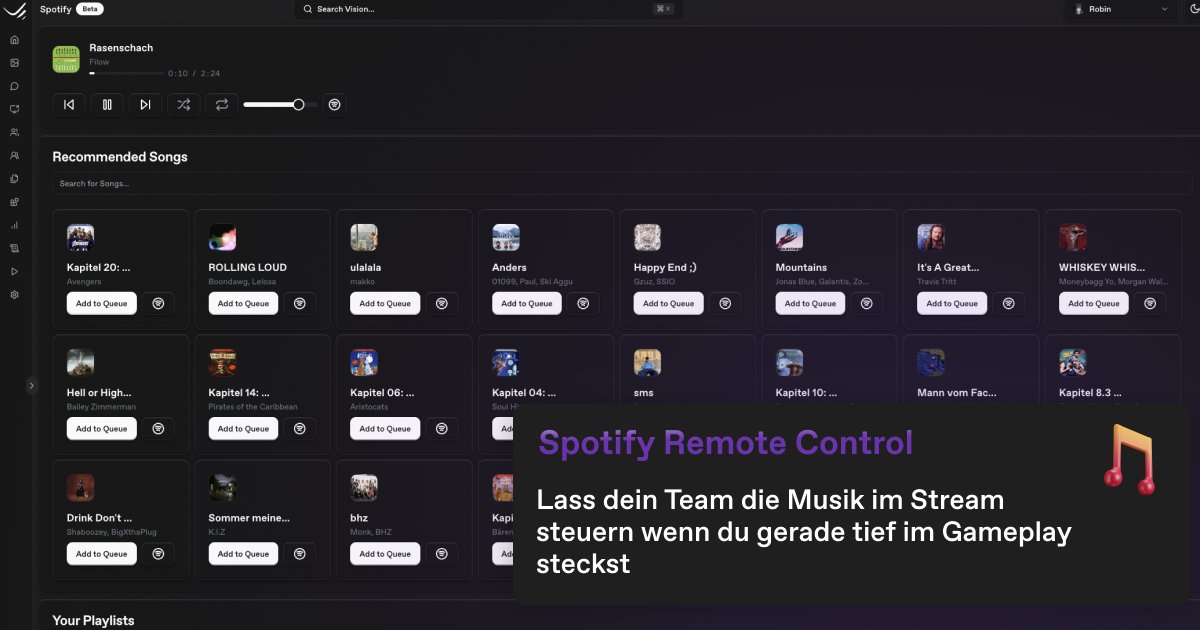1200x630 pixels.
Task: Open Home from the left sidebar
Action: [14, 40]
